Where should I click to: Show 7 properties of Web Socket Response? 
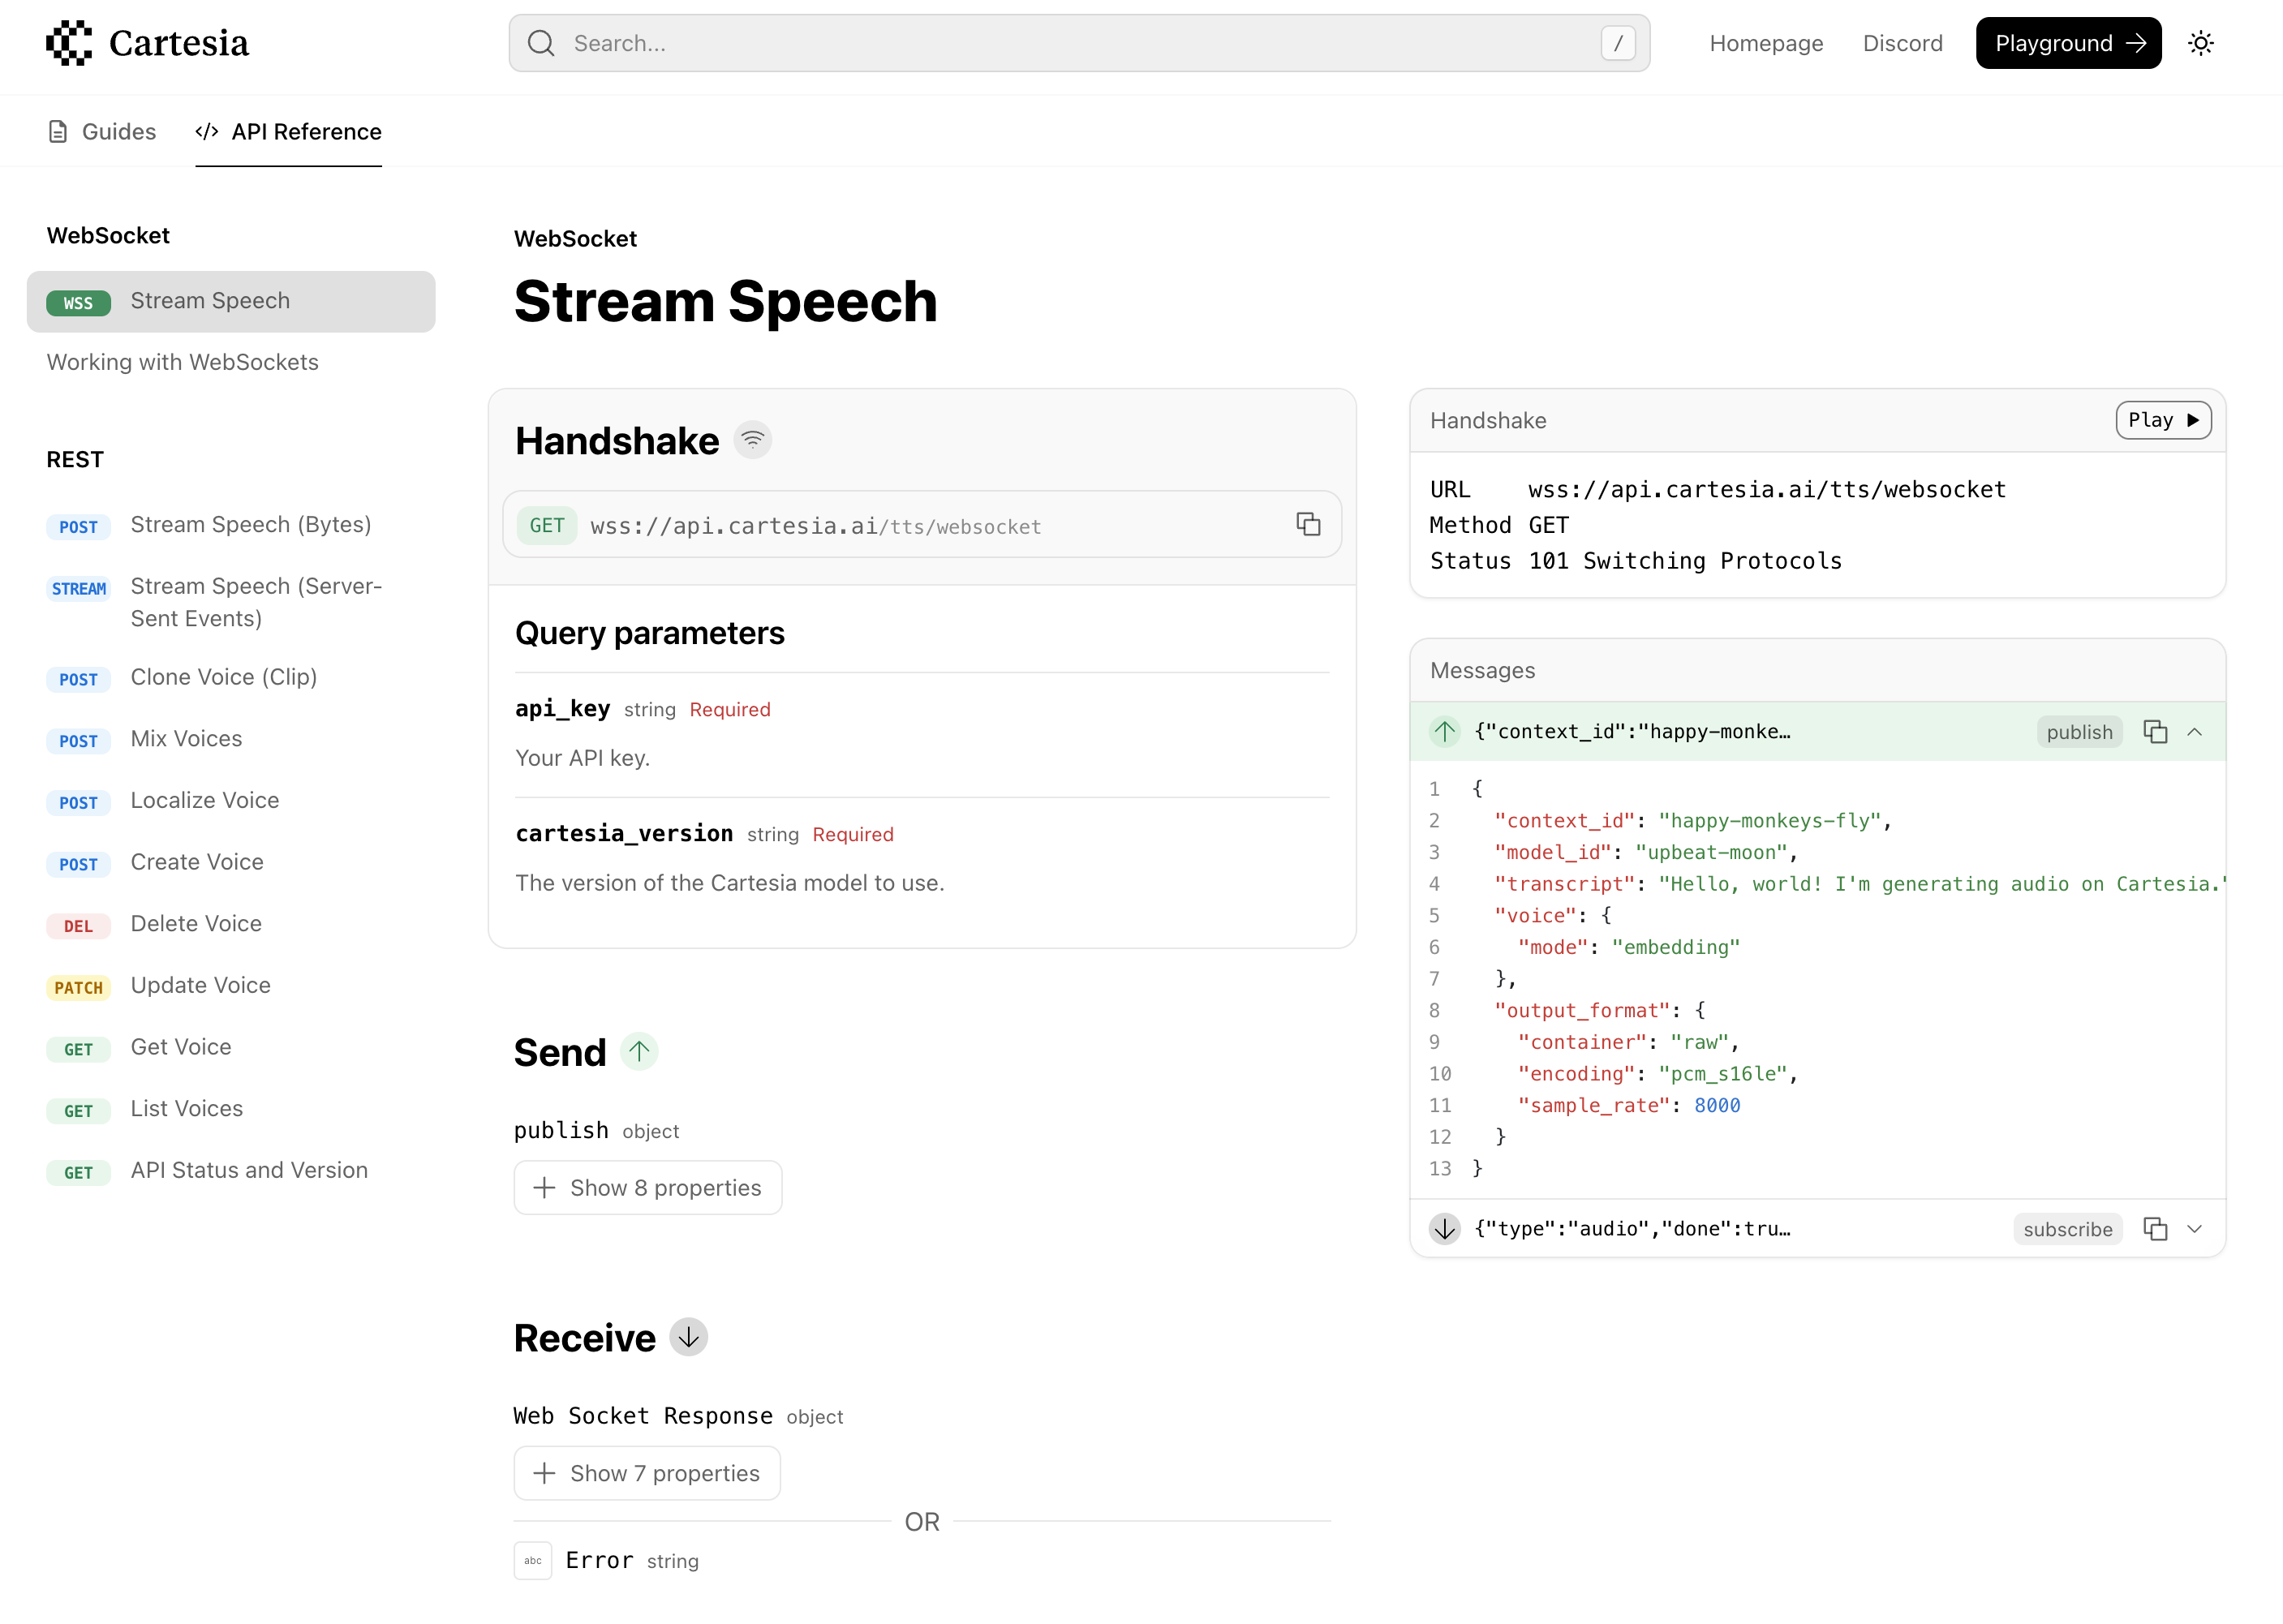pyautogui.click(x=646, y=1473)
